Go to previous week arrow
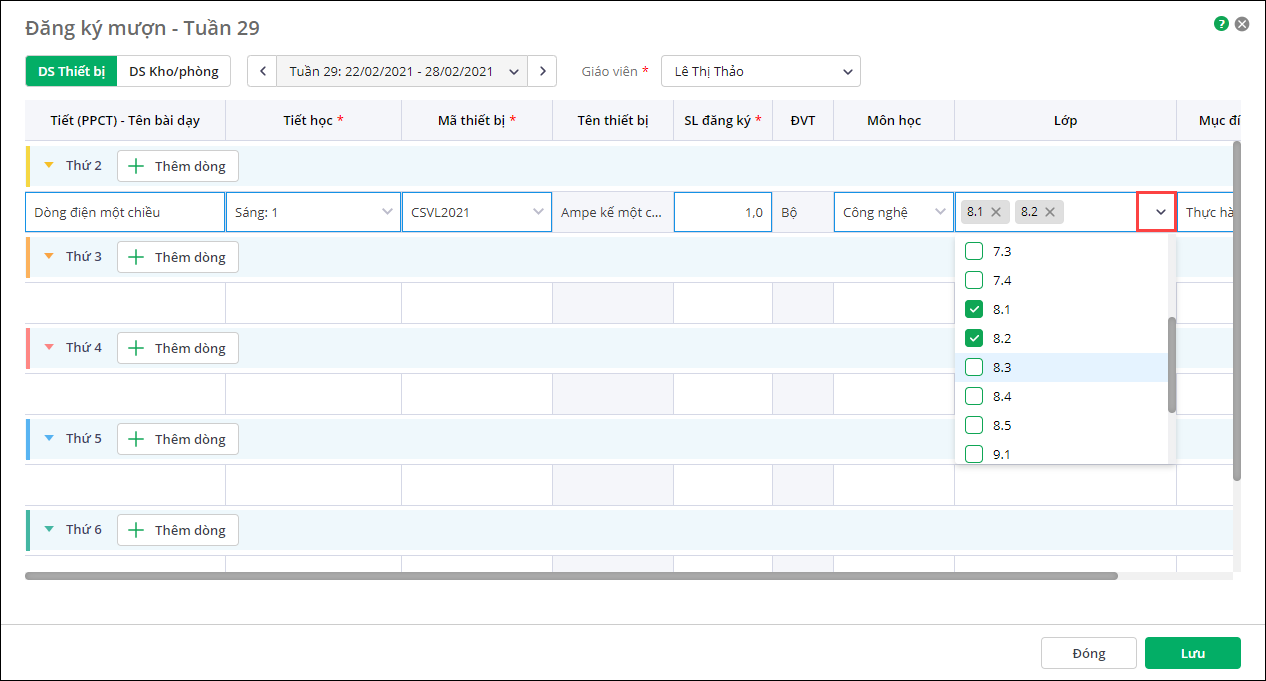1266x681 pixels. (262, 71)
